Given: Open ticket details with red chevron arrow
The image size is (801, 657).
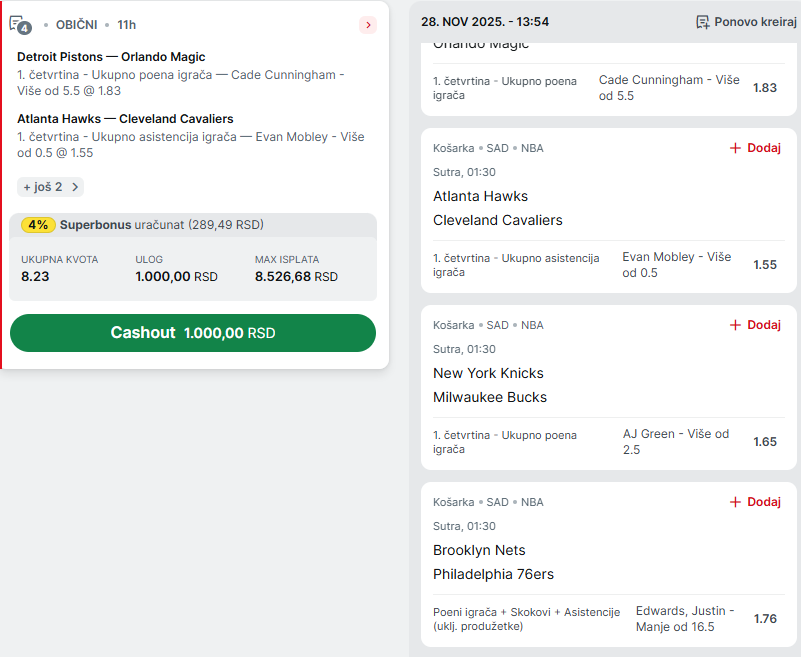Looking at the screenshot, I should 368,25.
